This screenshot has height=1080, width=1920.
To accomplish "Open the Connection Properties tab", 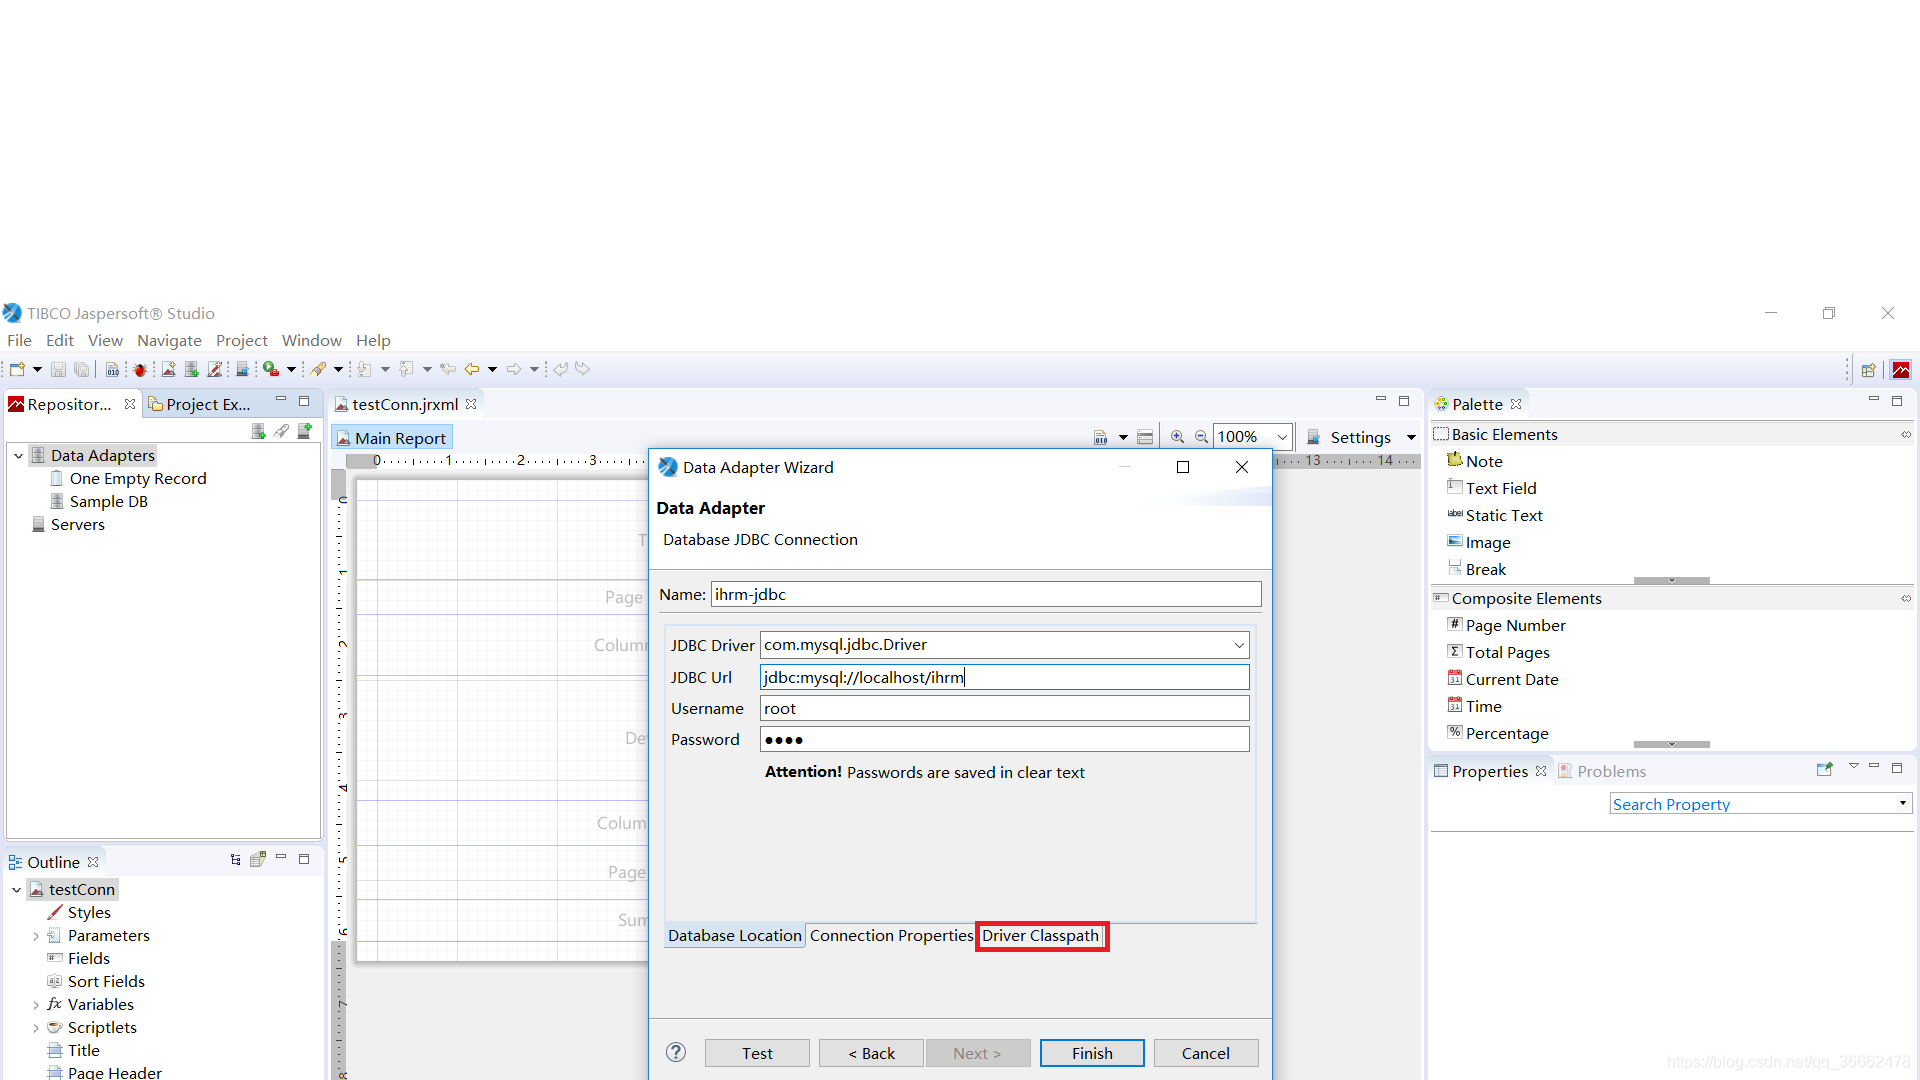I will (890, 935).
